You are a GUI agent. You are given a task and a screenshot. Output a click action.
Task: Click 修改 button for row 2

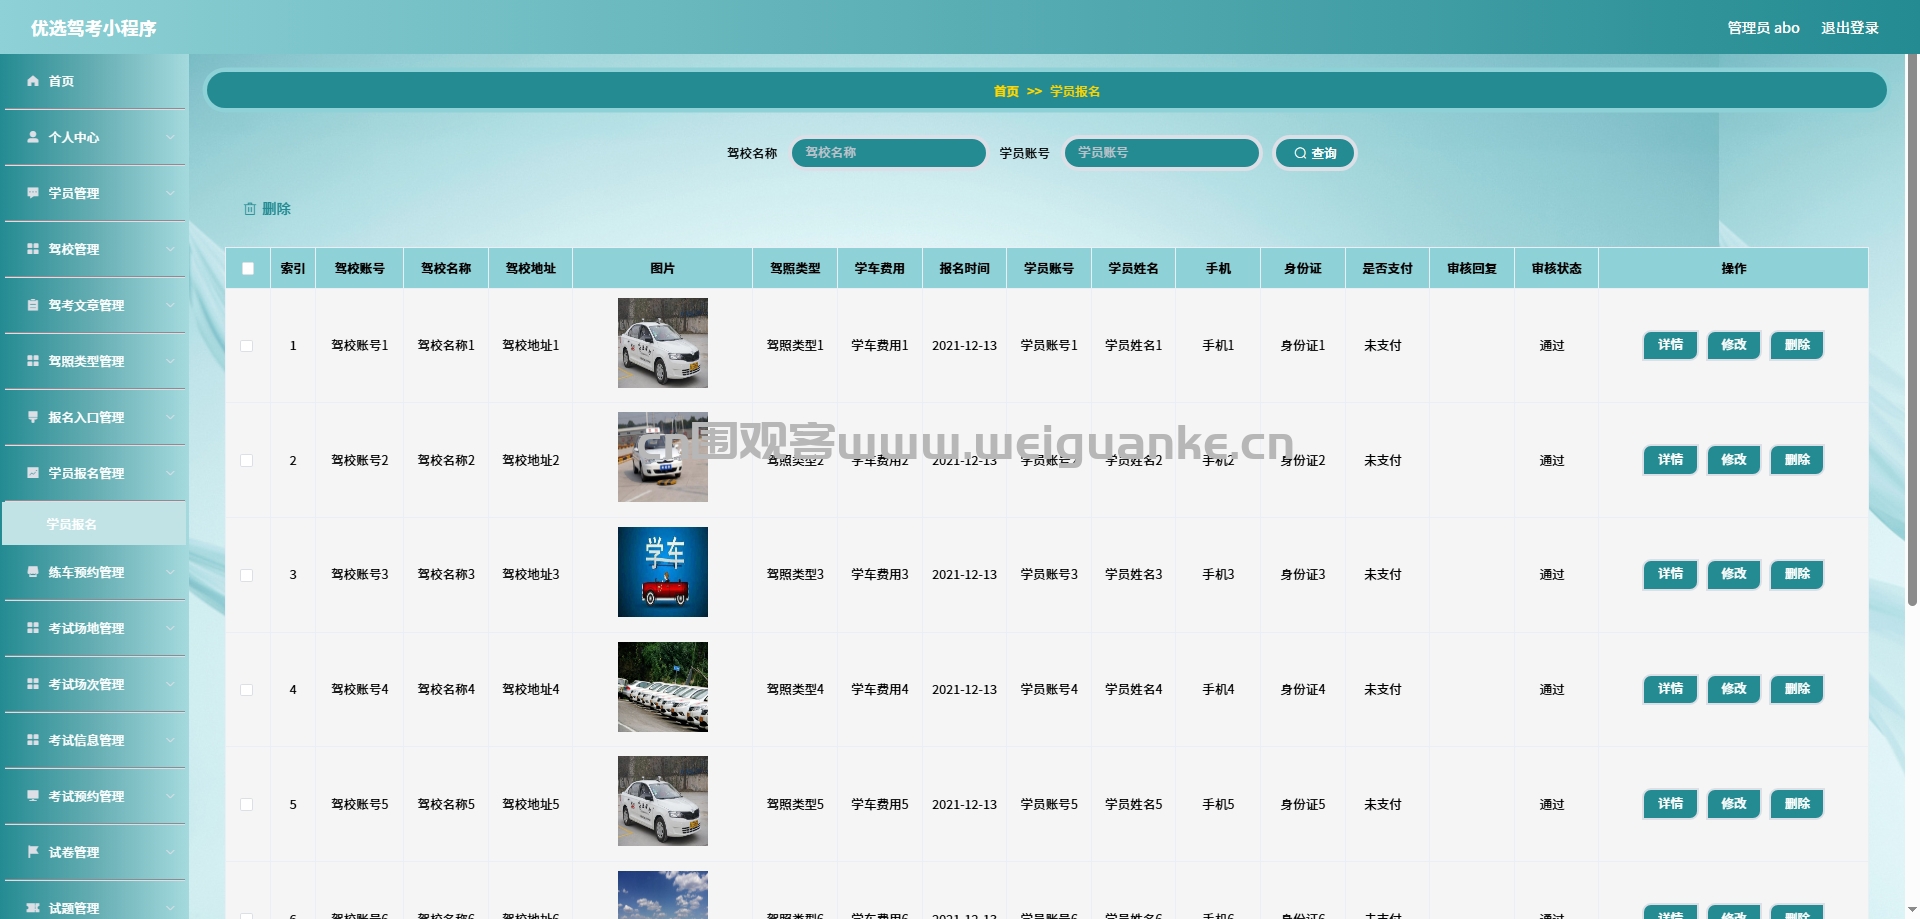1733,460
